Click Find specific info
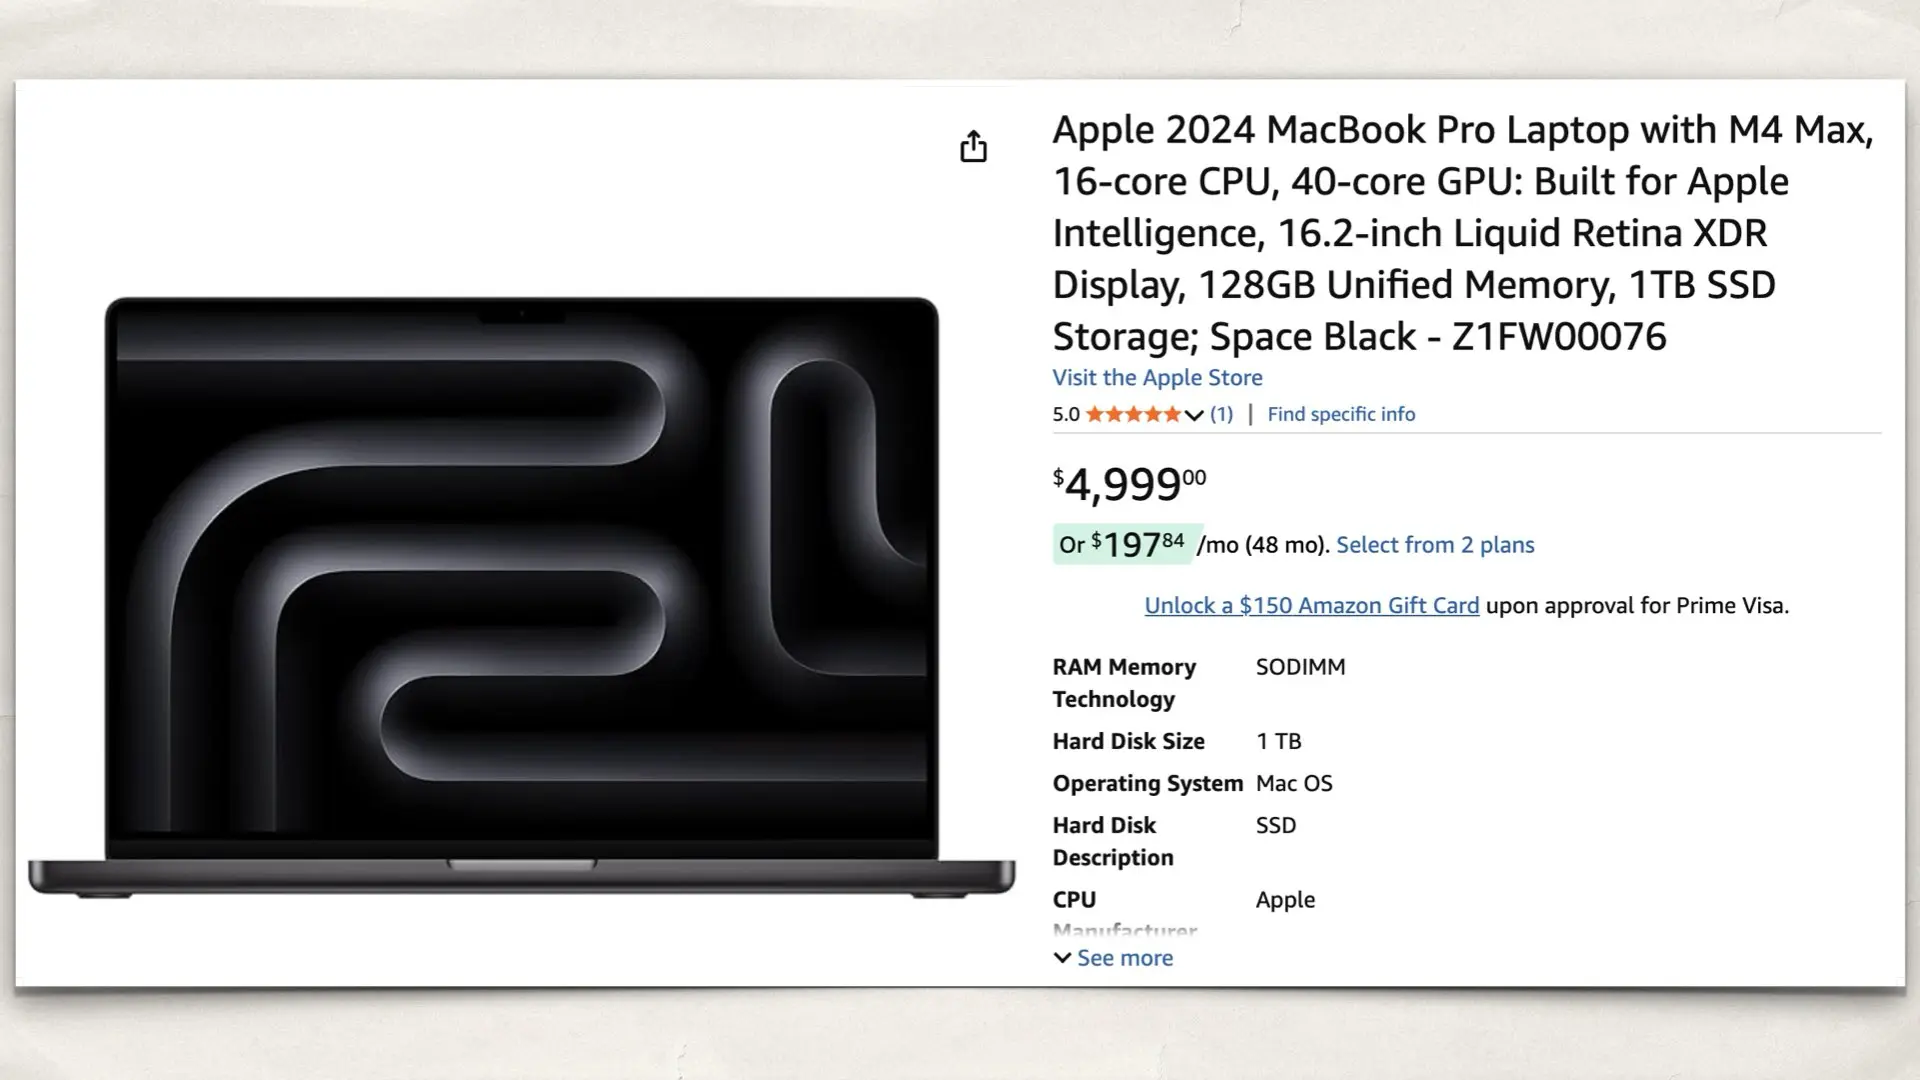Viewport: 1920px width, 1080px height. [1341, 414]
